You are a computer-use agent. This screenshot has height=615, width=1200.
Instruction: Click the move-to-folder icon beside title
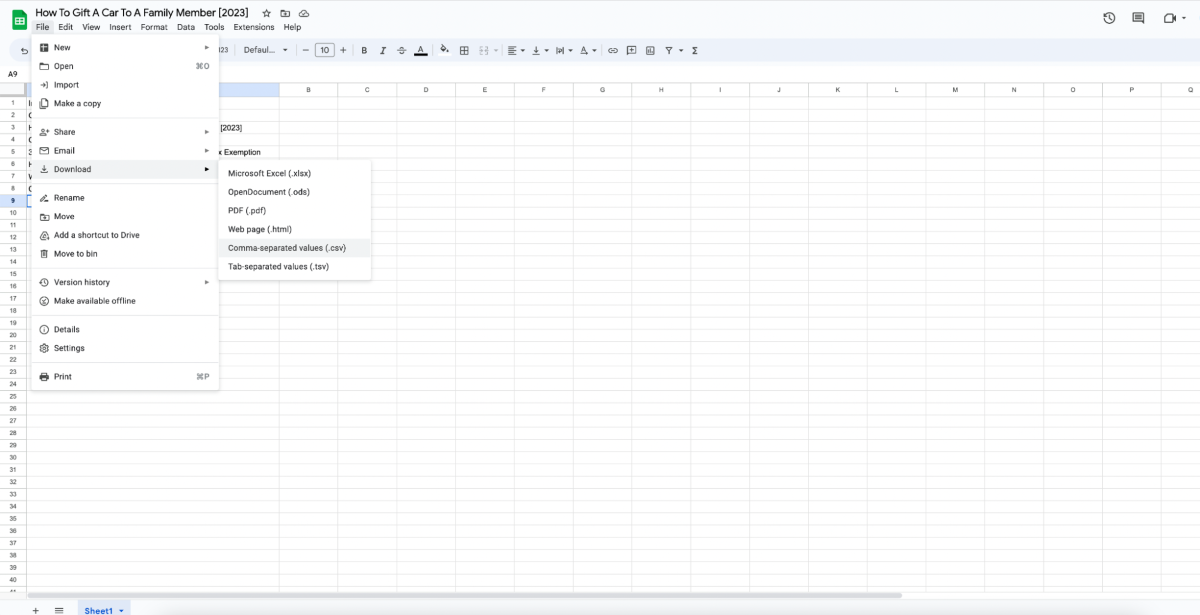tap(285, 13)
